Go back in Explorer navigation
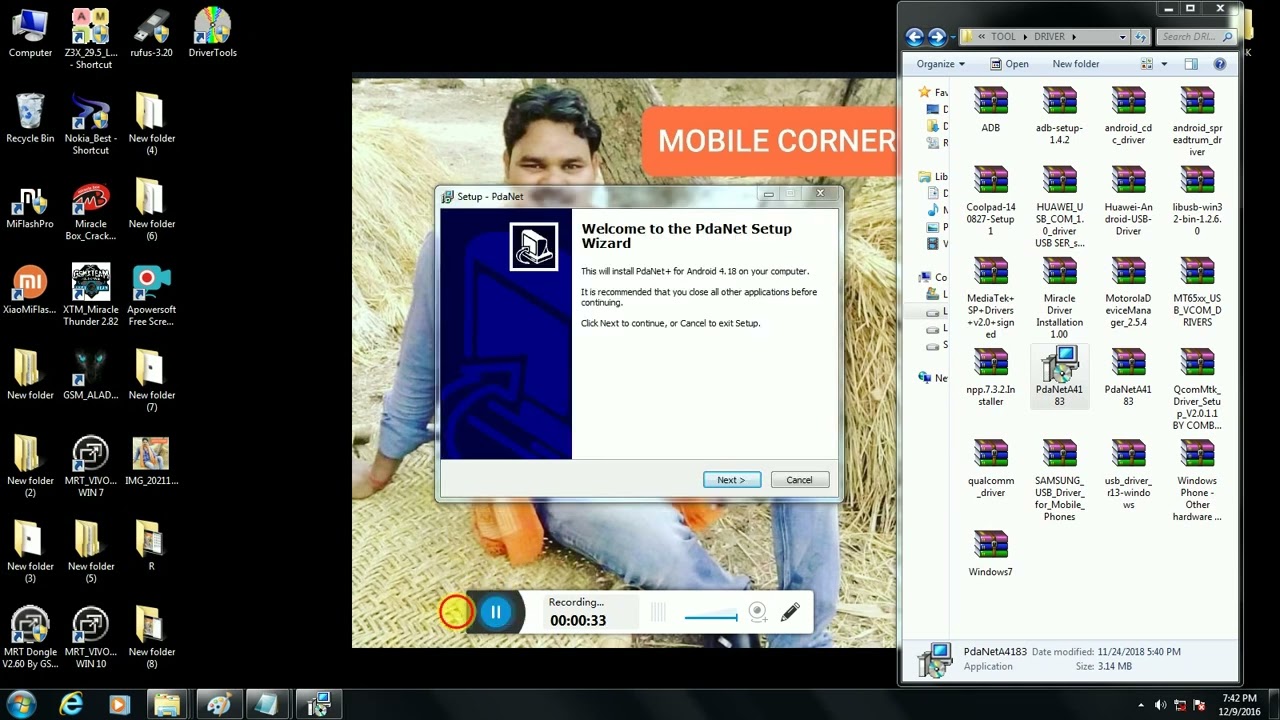This screenshot has height=720, width=1280. [914, 37]
